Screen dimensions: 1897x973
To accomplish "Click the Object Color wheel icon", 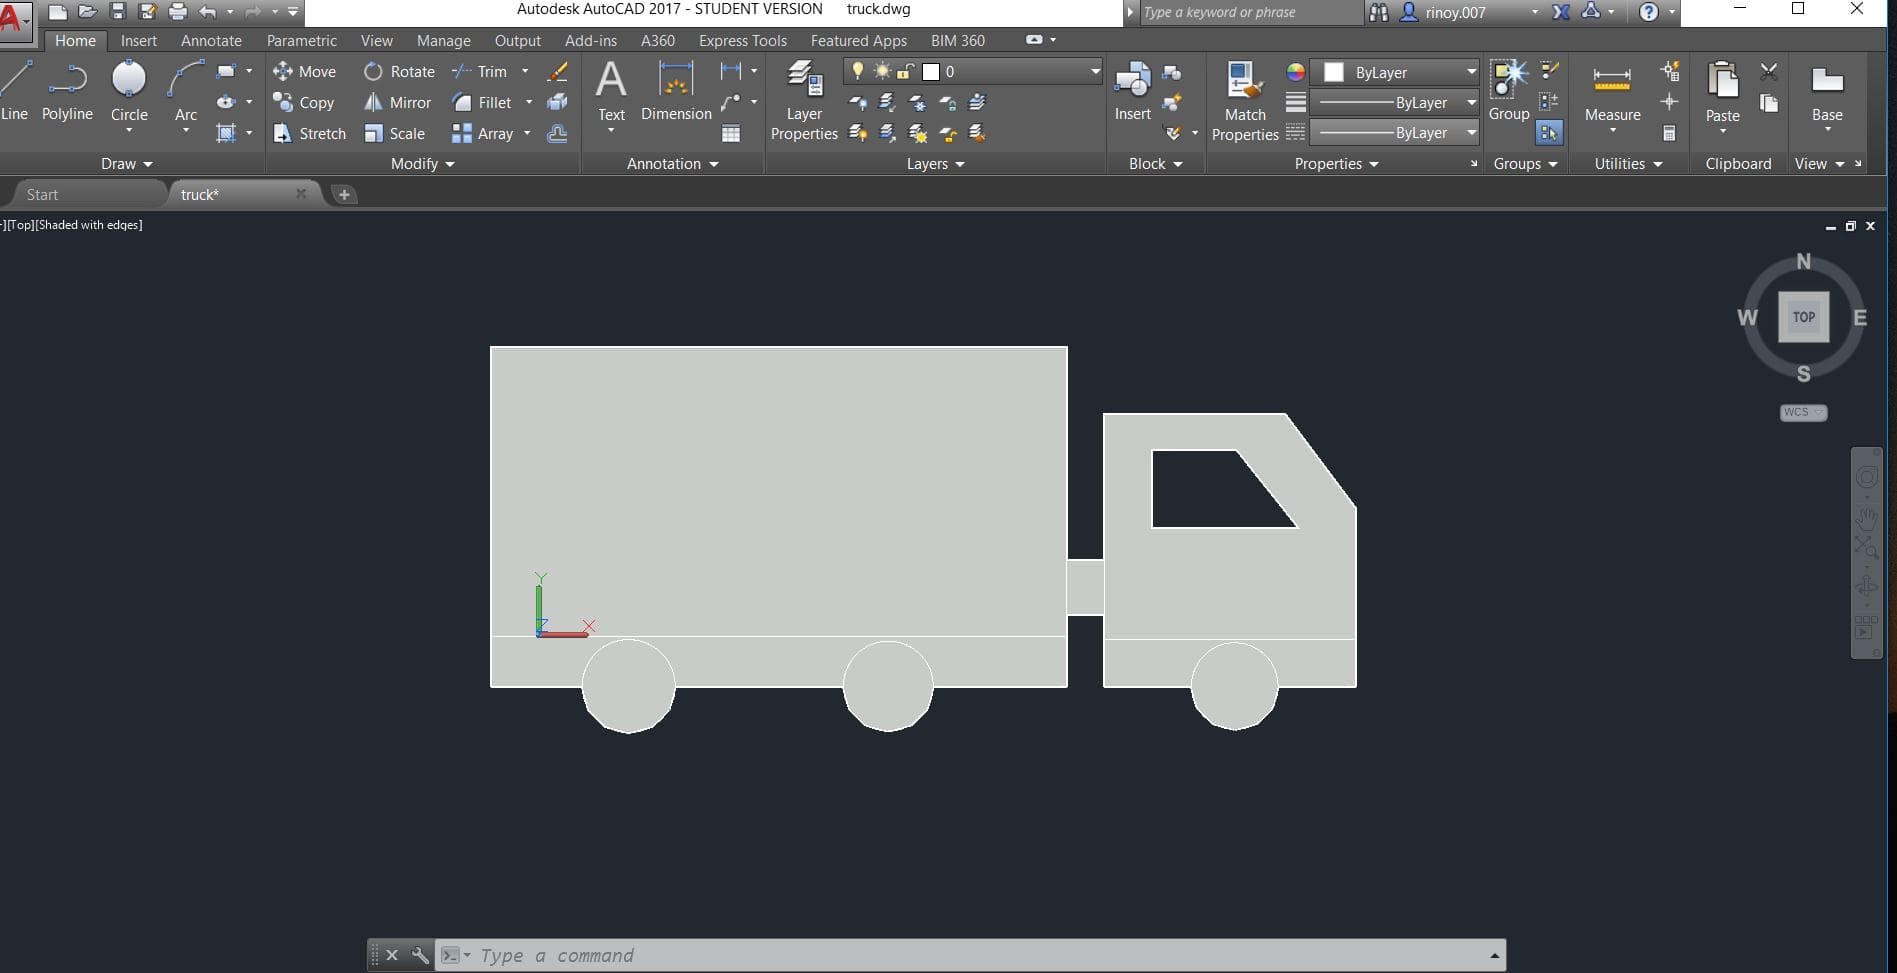I will click(1295, 72).
